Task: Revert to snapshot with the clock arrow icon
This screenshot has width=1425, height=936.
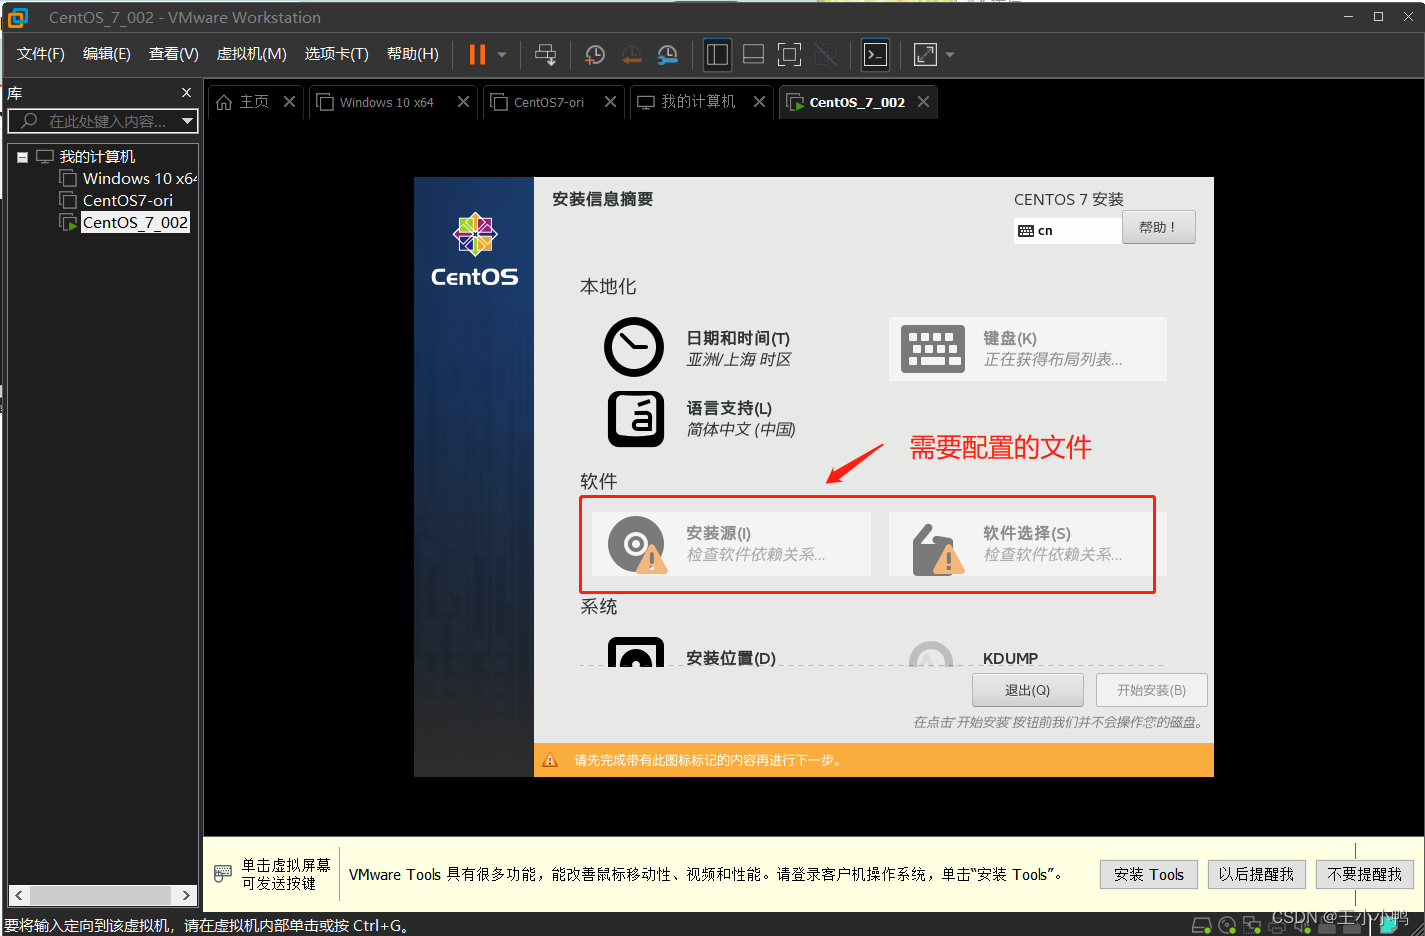Action: [631, 55]
